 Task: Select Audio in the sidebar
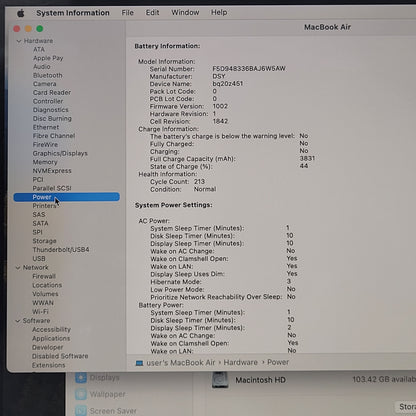tap(42, 67)
